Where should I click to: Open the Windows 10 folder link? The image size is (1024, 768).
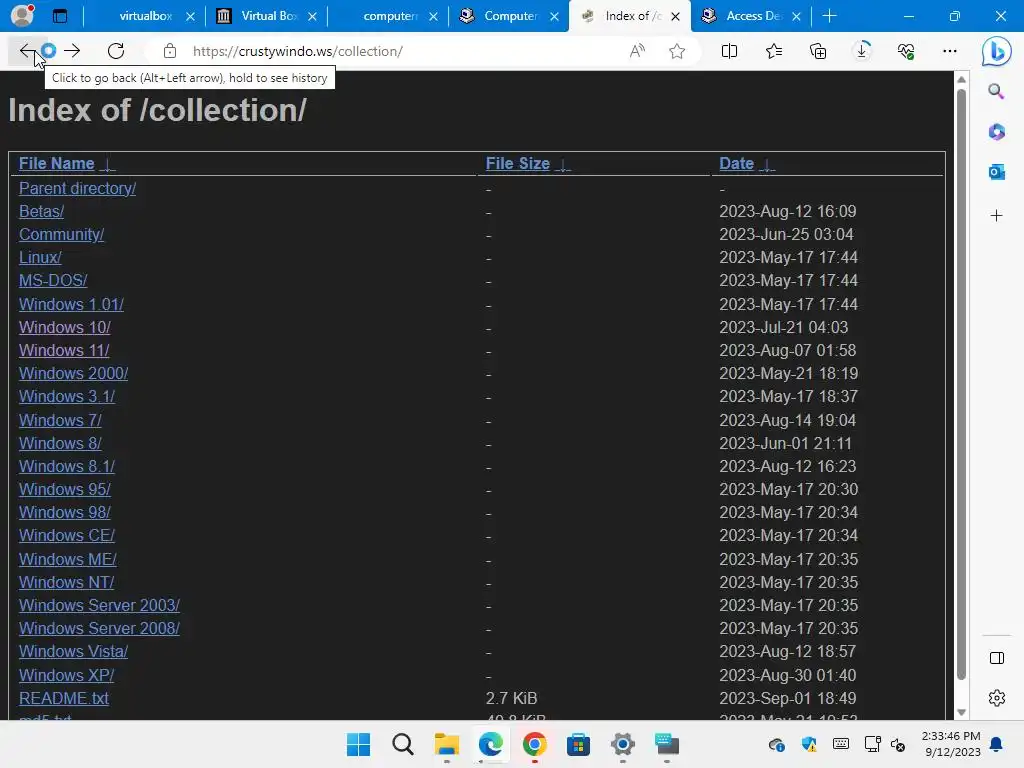click(65, 327)
